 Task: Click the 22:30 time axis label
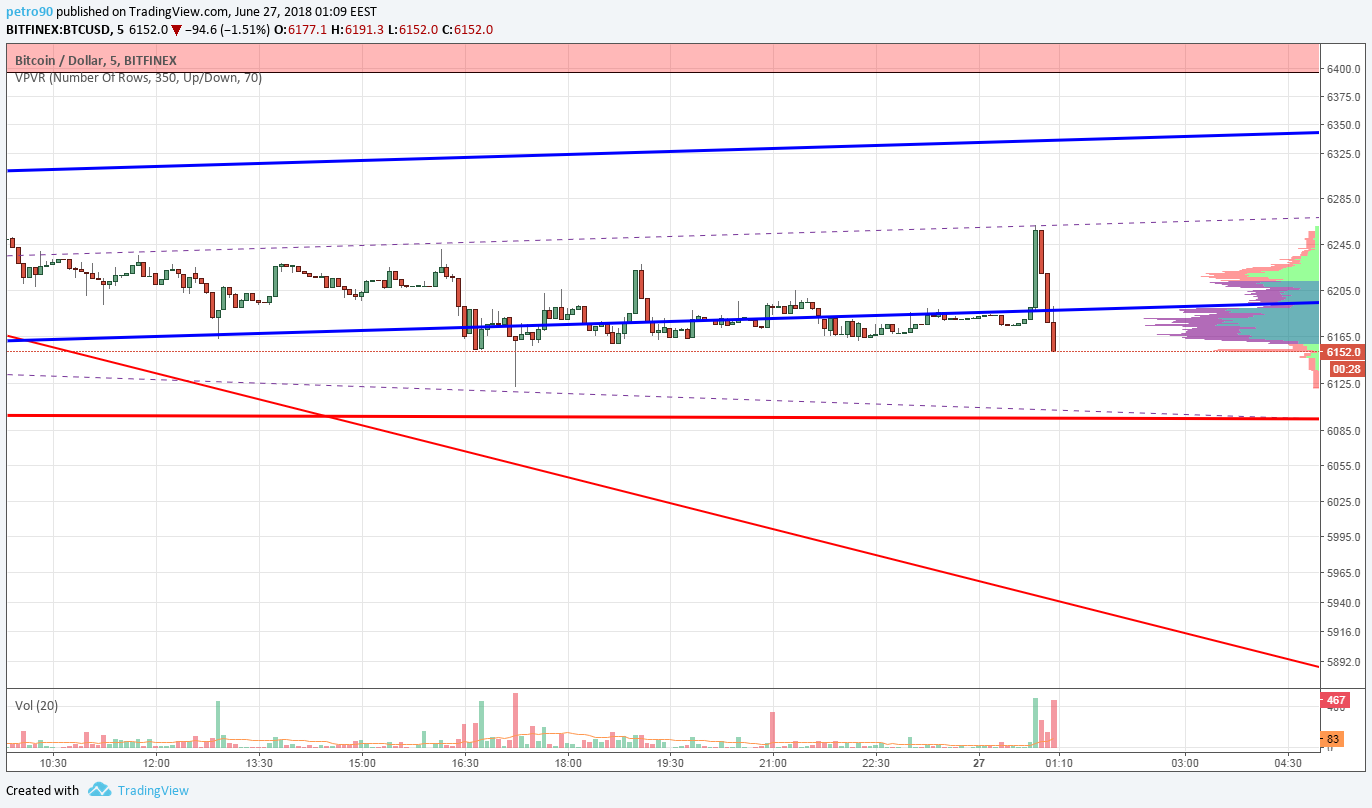pos(876,763)
